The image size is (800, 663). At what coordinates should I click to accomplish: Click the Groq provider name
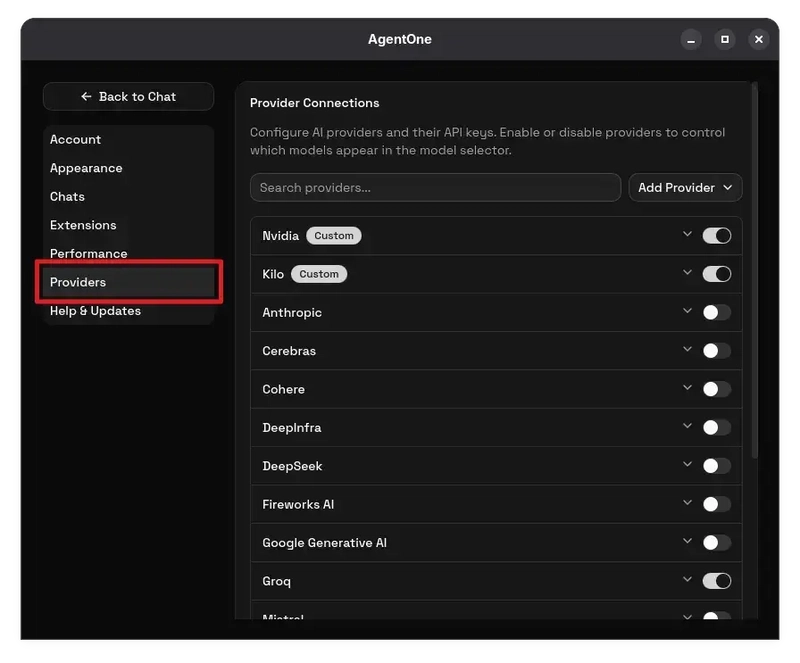(x=277, y=582)
